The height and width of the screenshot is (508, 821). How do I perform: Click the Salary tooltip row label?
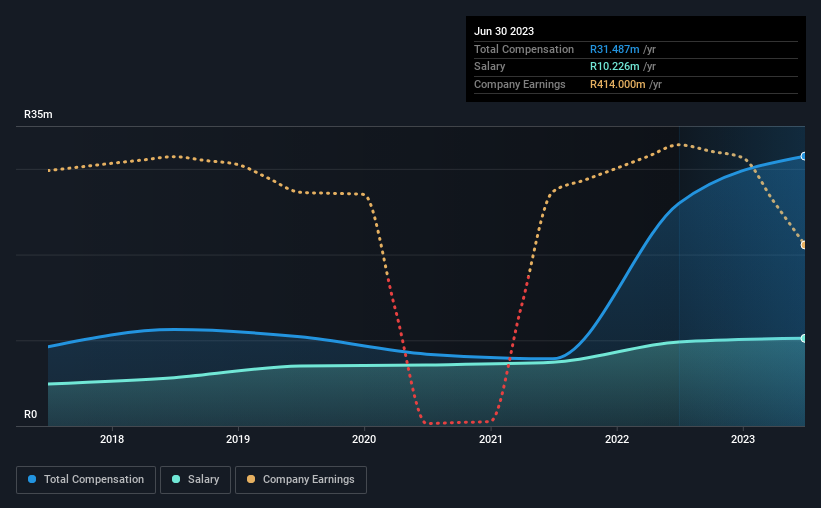click(490, 67)
